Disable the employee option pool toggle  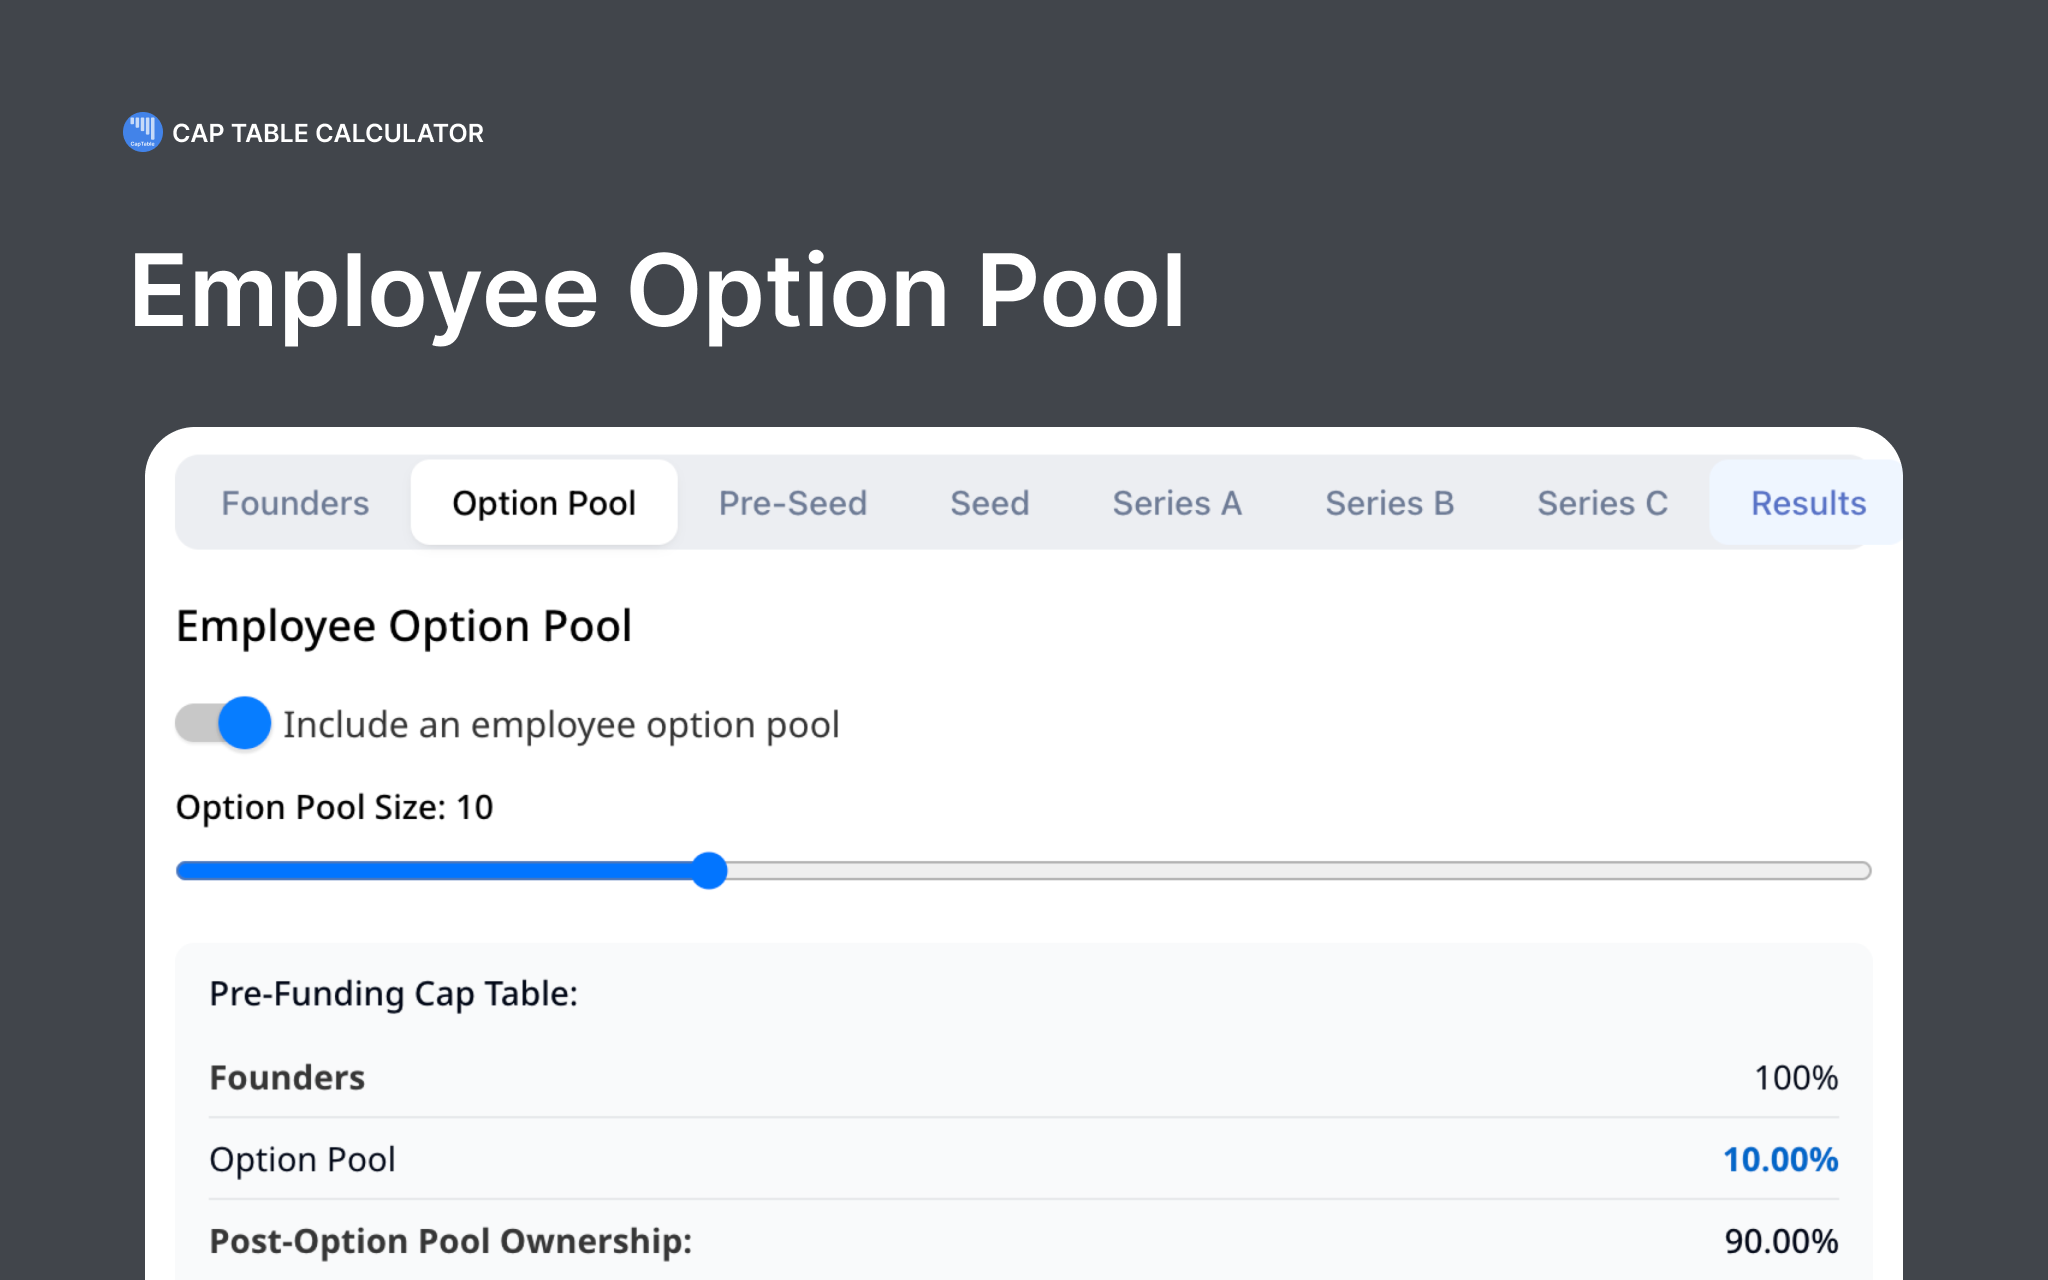point(222,722)
